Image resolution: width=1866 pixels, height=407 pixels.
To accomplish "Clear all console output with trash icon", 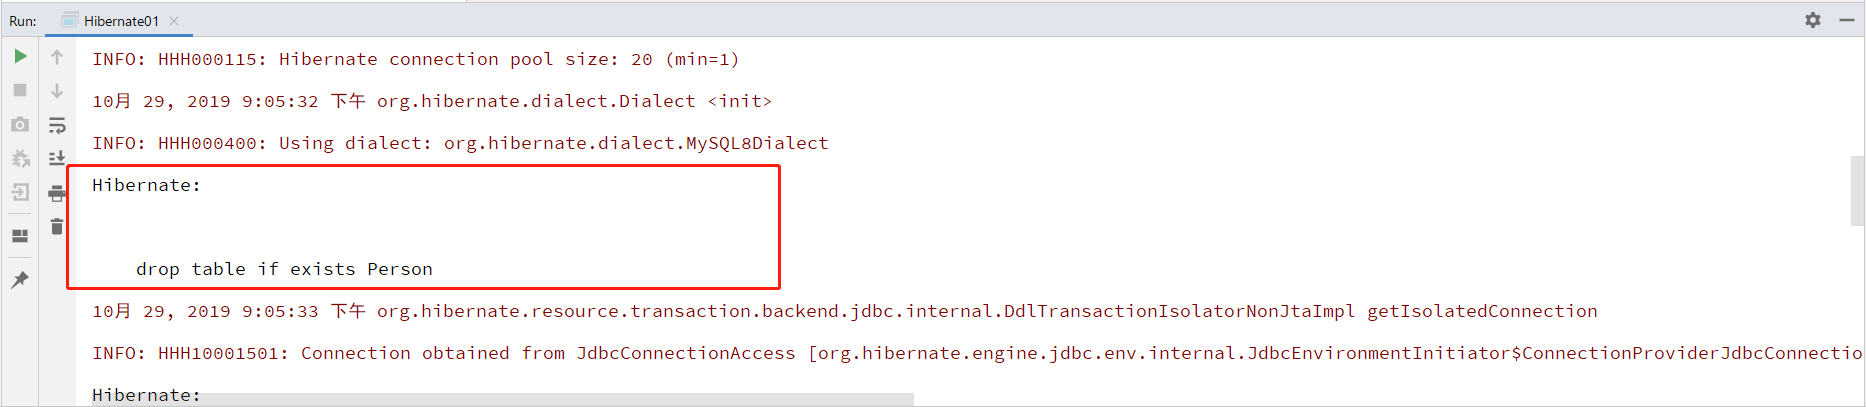I will 57,227.
